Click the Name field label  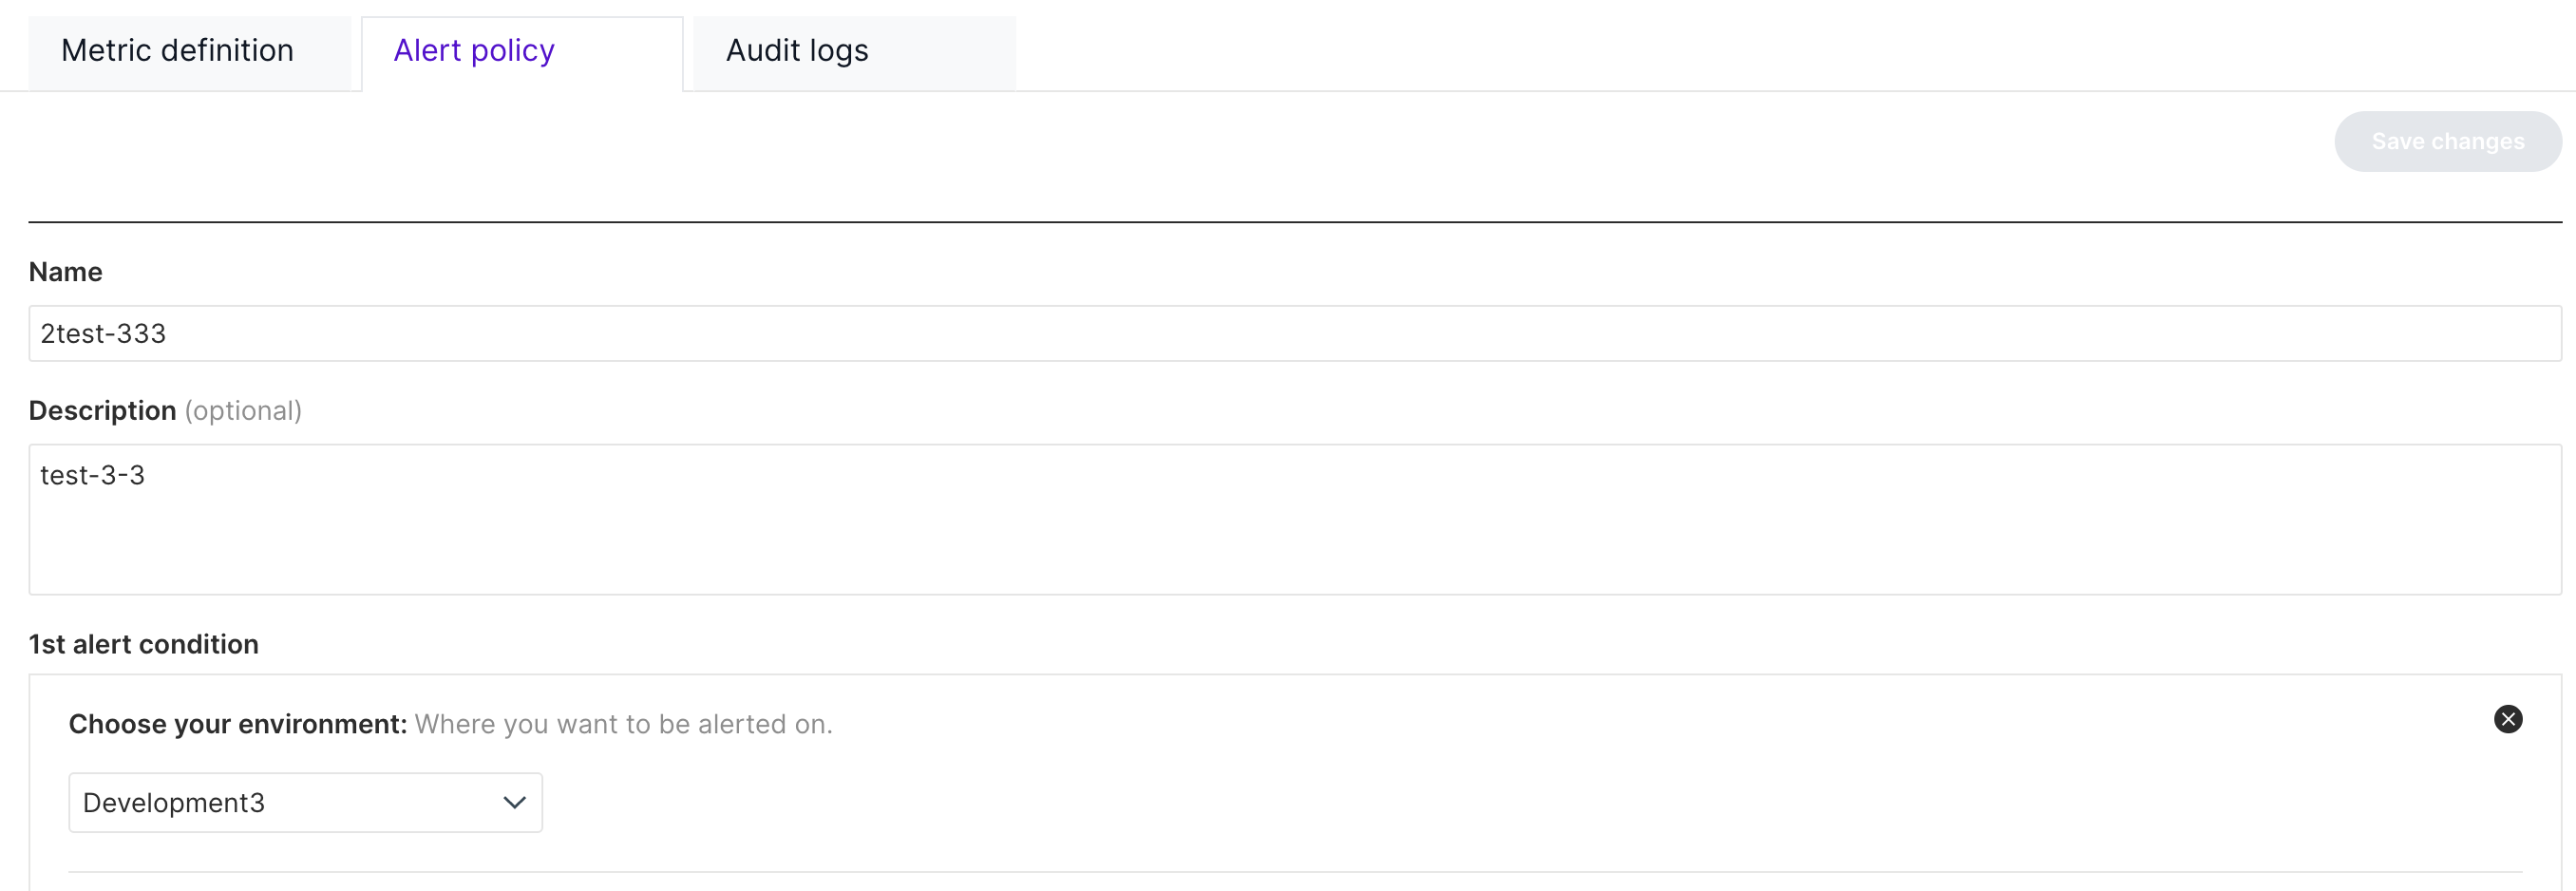[x=66, y=272]
